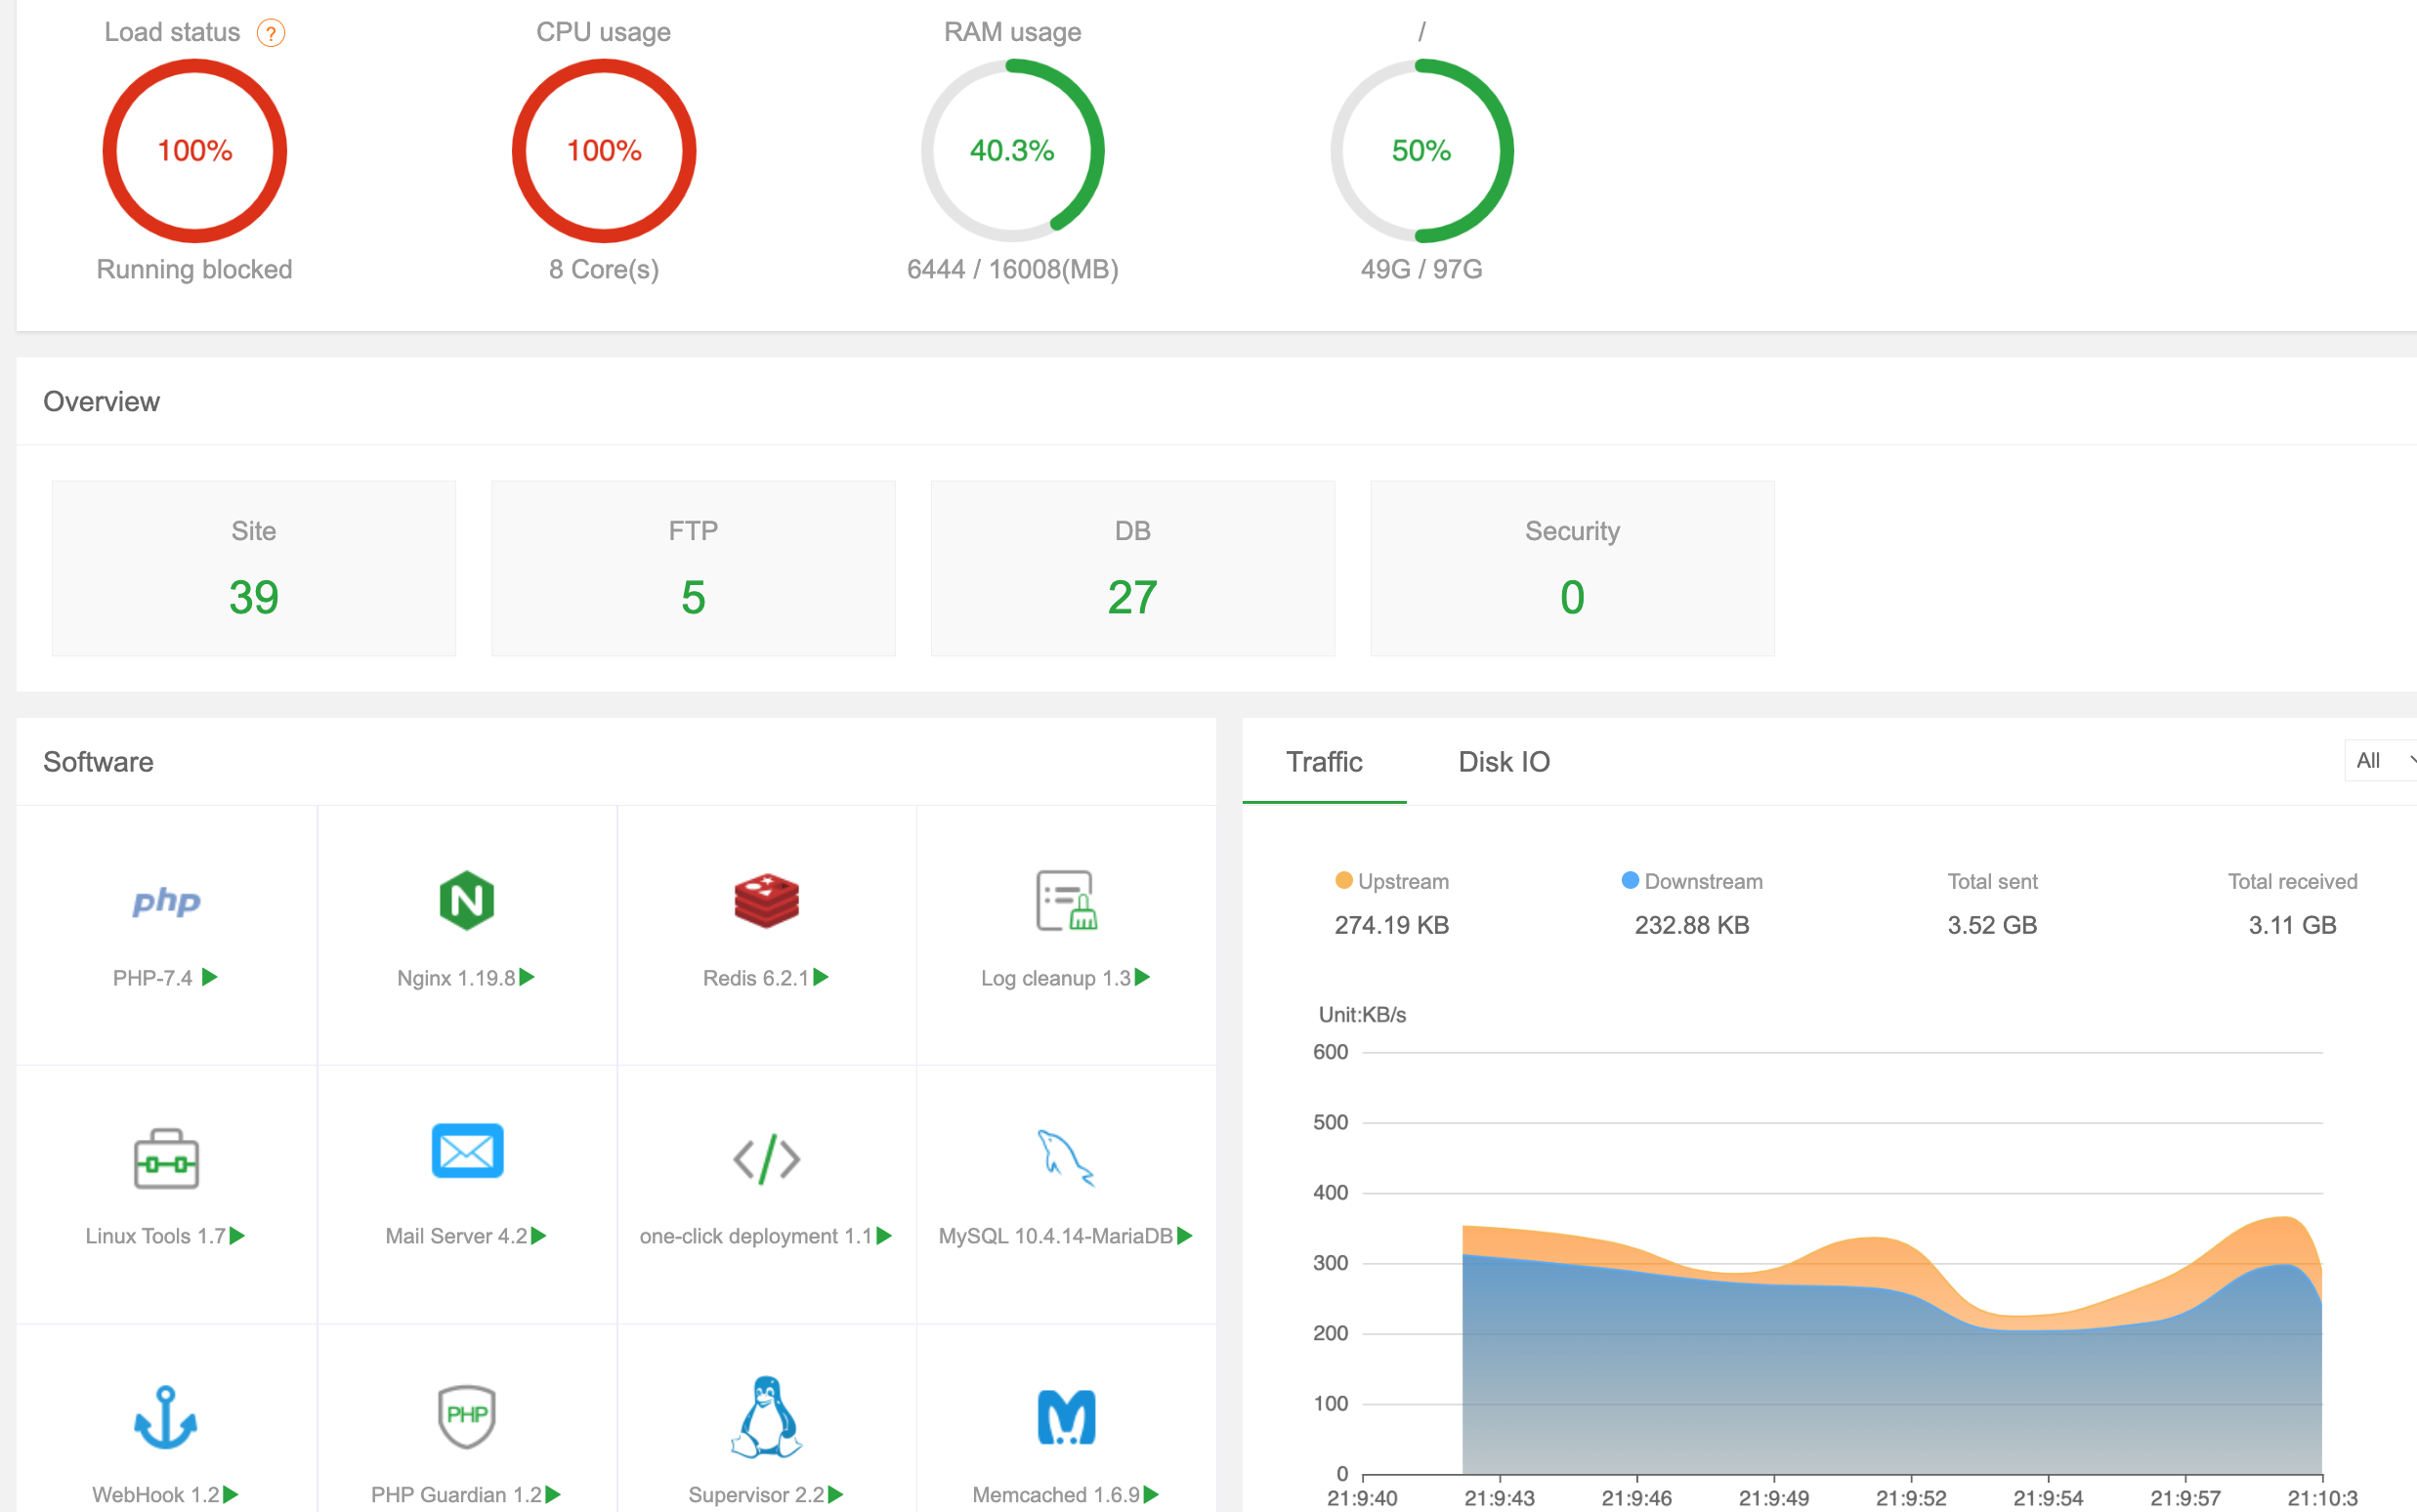This screenshot has height=1512, width=2417.
Task: Toggle the Upstream legend series
Action: 1391,881
